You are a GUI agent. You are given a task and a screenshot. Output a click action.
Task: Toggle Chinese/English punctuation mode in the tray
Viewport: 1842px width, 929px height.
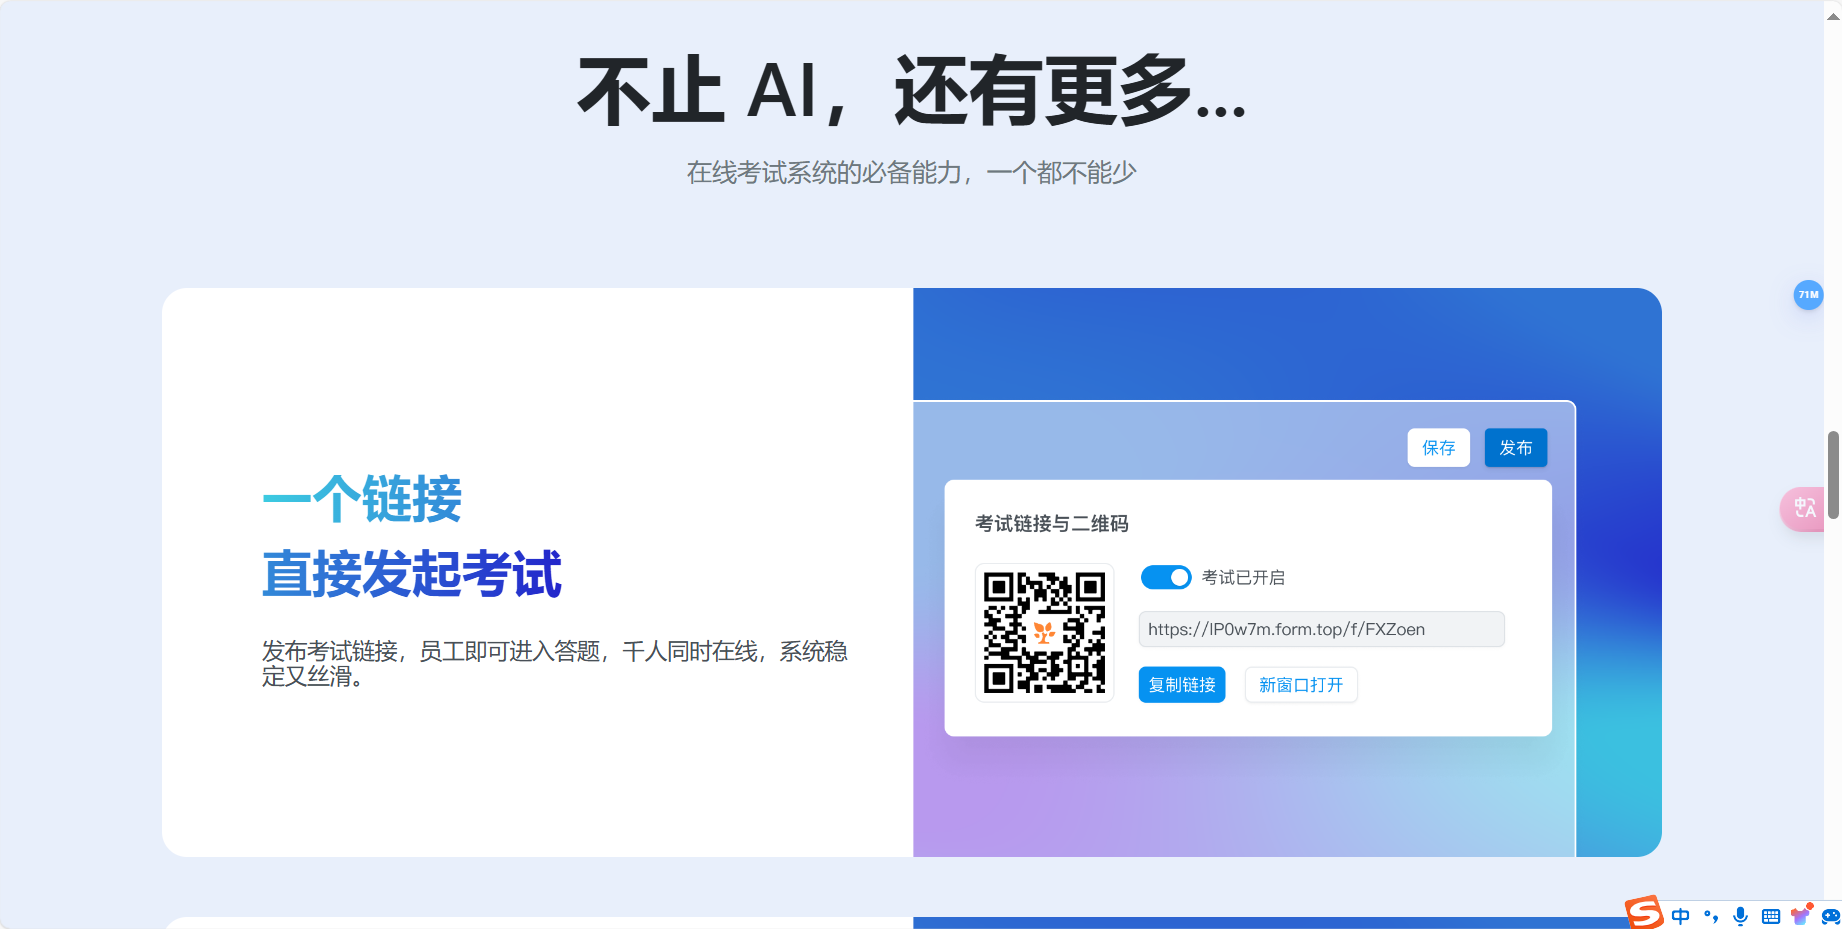click(x=1710, y=915)
